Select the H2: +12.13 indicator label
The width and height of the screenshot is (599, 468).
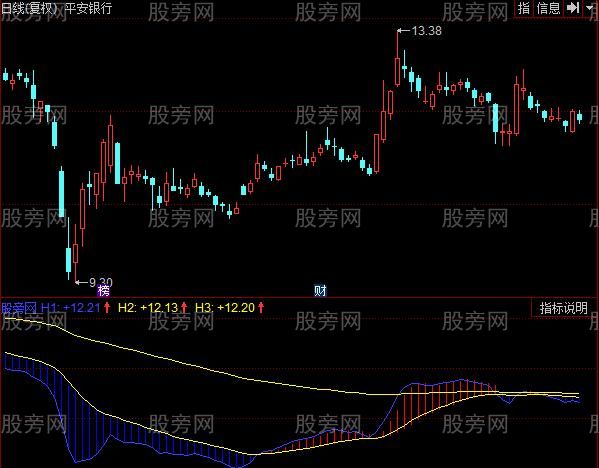coord(148,308)
